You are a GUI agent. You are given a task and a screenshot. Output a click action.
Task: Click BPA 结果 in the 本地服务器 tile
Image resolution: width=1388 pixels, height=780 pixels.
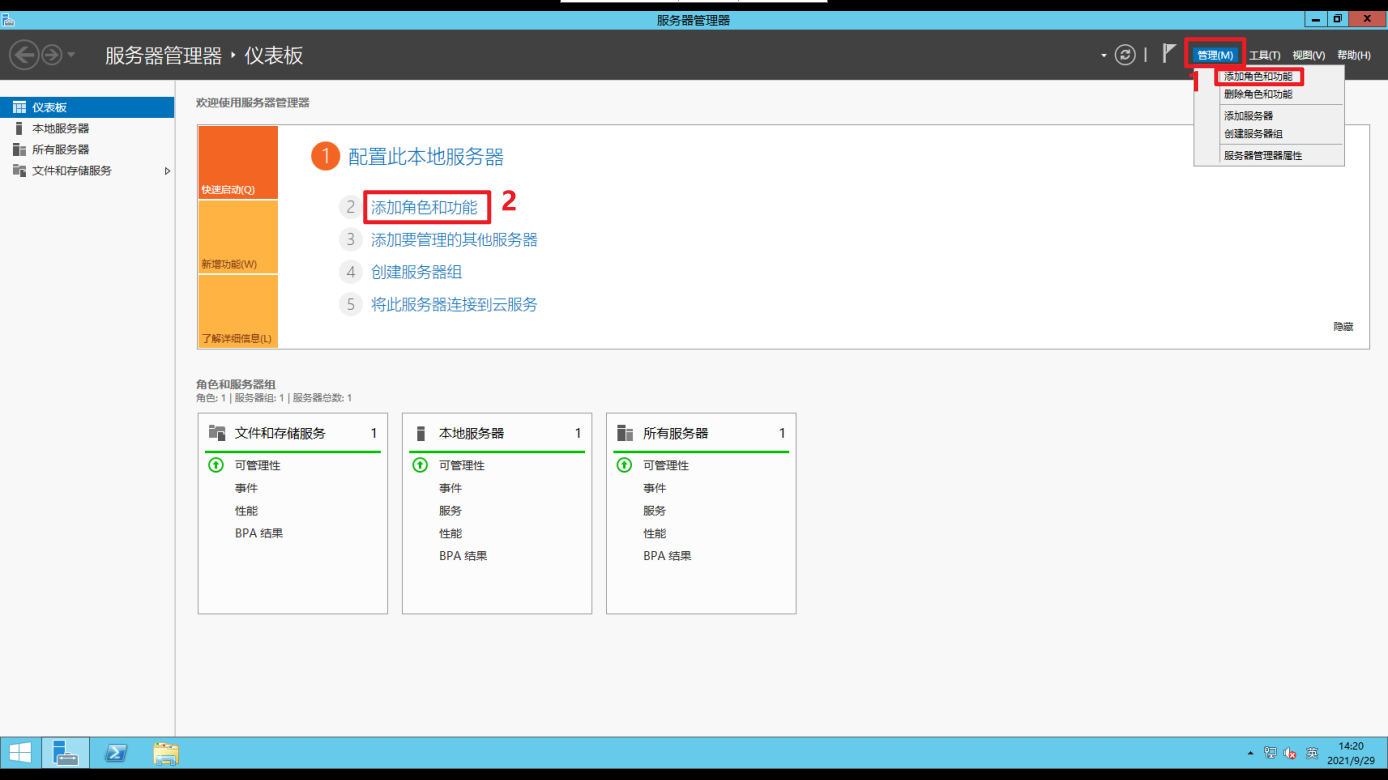tap(463, 556)
